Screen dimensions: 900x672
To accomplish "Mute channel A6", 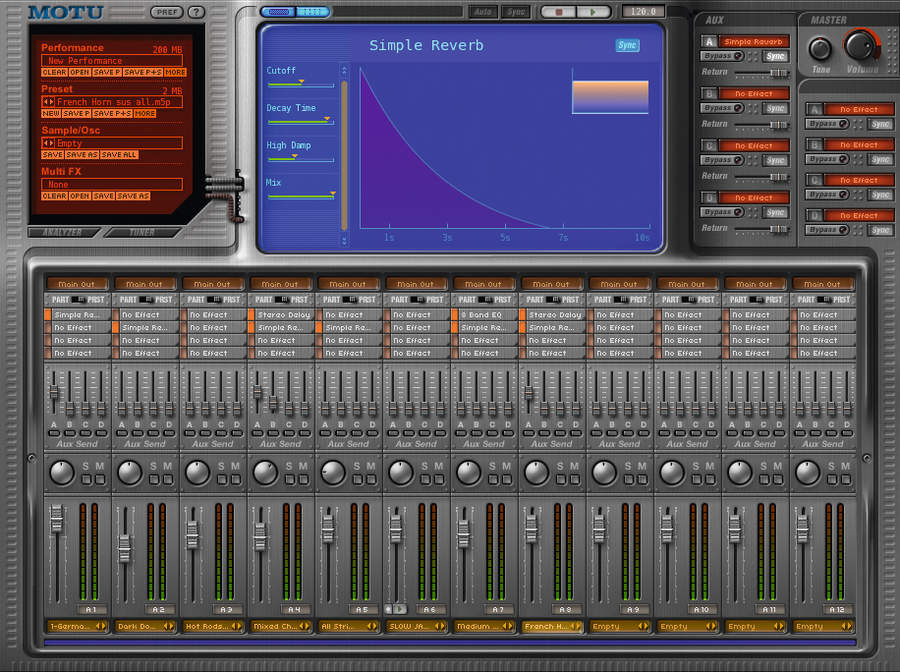I will point(439,479).
